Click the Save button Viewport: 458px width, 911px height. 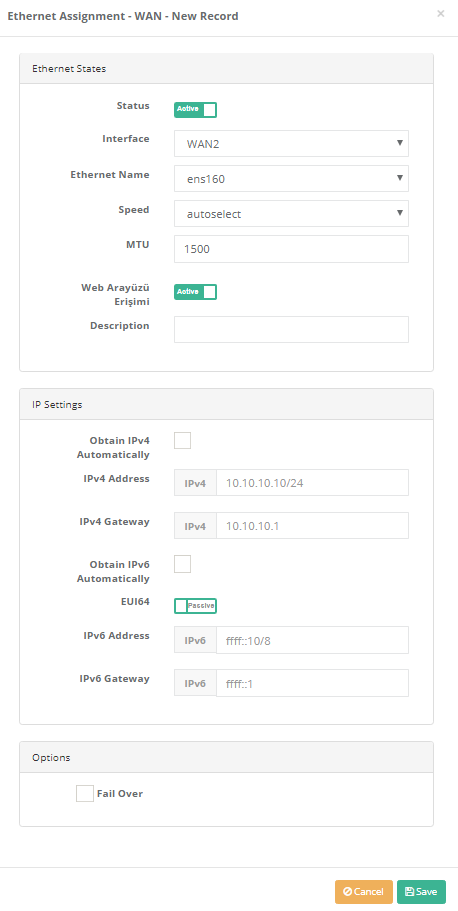pos(421,892)
